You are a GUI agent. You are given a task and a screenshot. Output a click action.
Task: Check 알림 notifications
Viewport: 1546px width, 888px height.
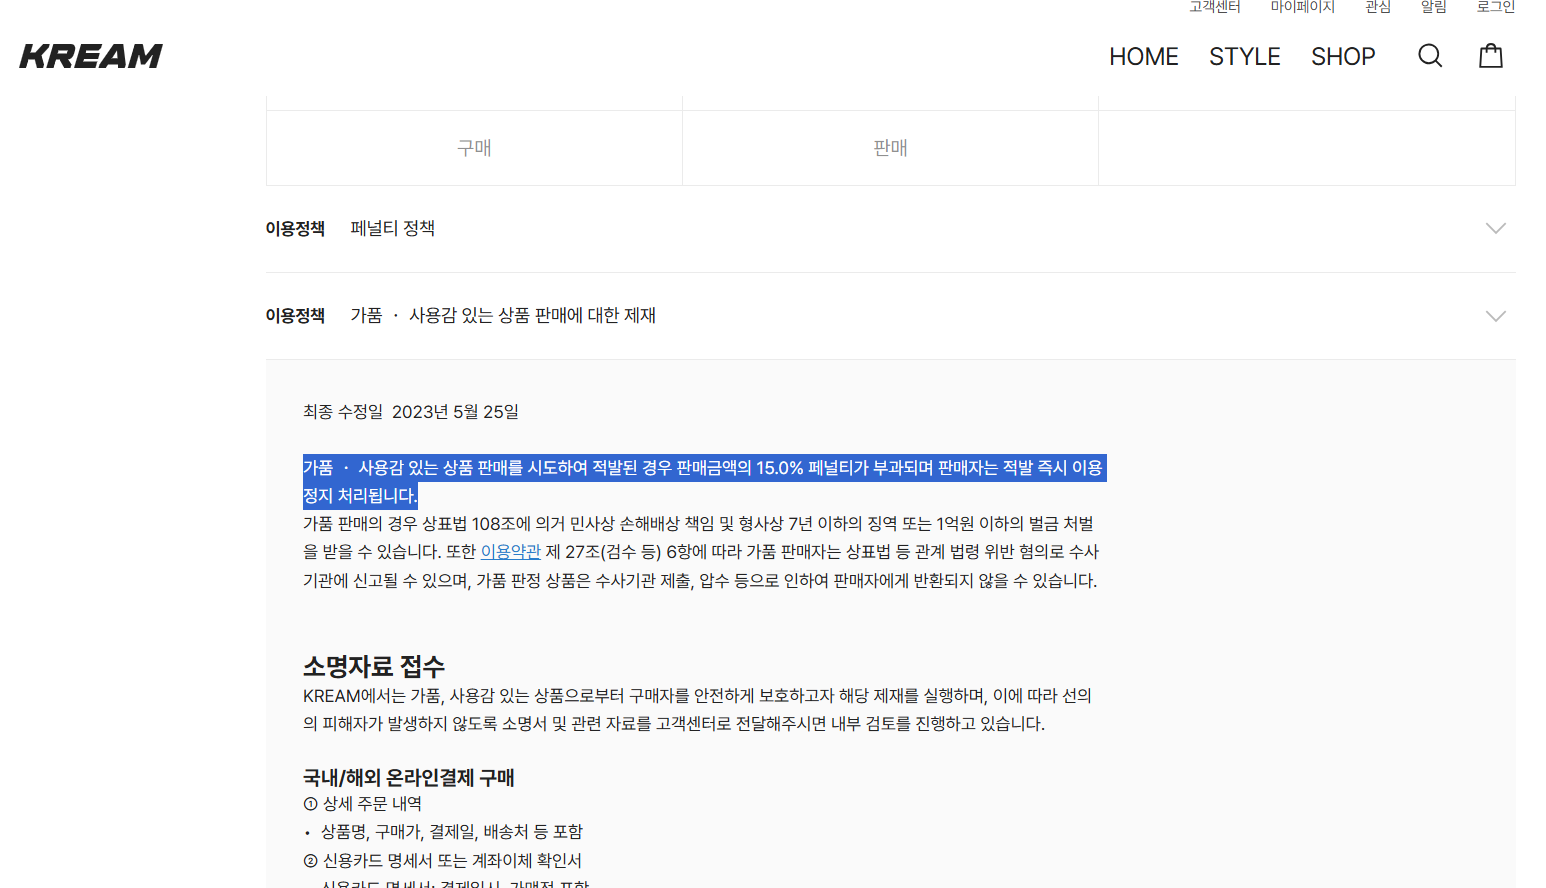click(1432, 7)
